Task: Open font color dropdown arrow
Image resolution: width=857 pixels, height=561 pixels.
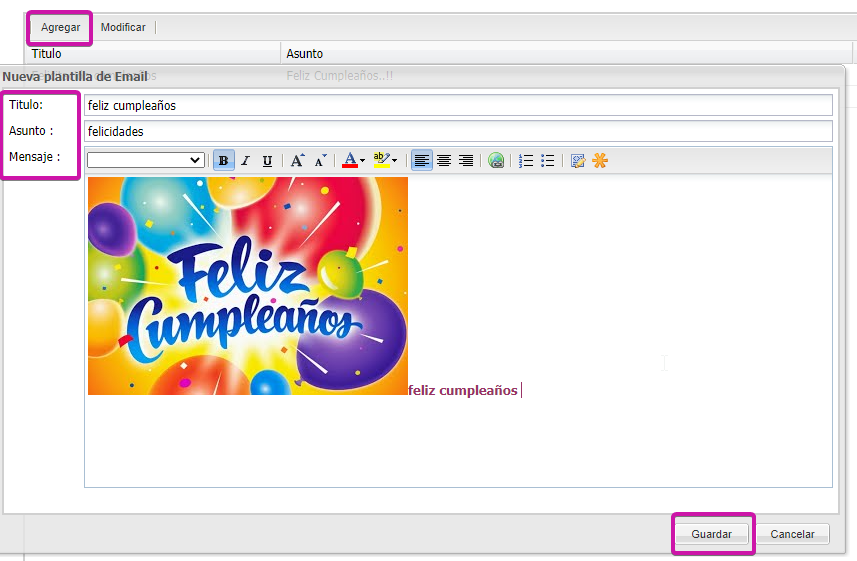Action: click(362, 161)
